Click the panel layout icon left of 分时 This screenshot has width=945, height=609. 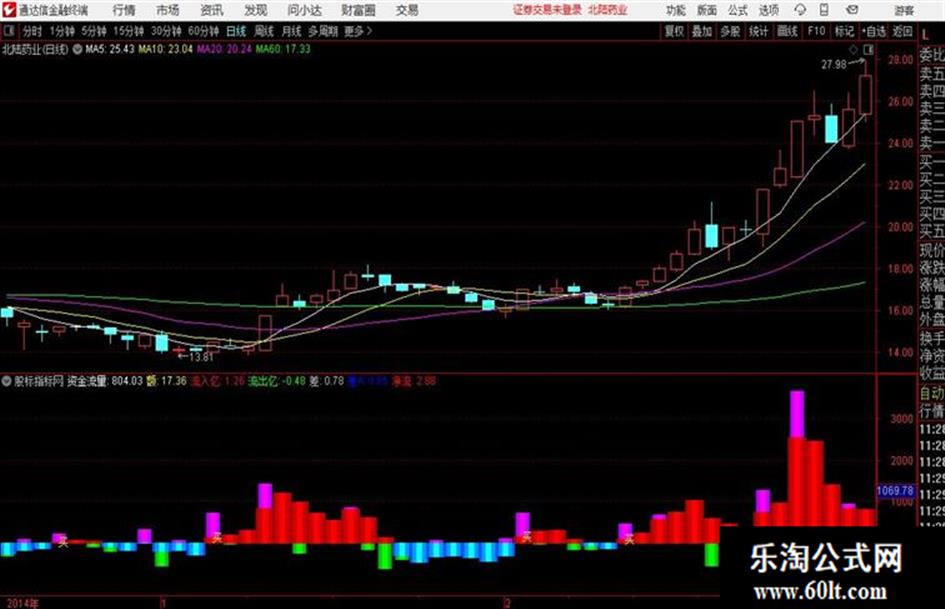click(8, 31)
